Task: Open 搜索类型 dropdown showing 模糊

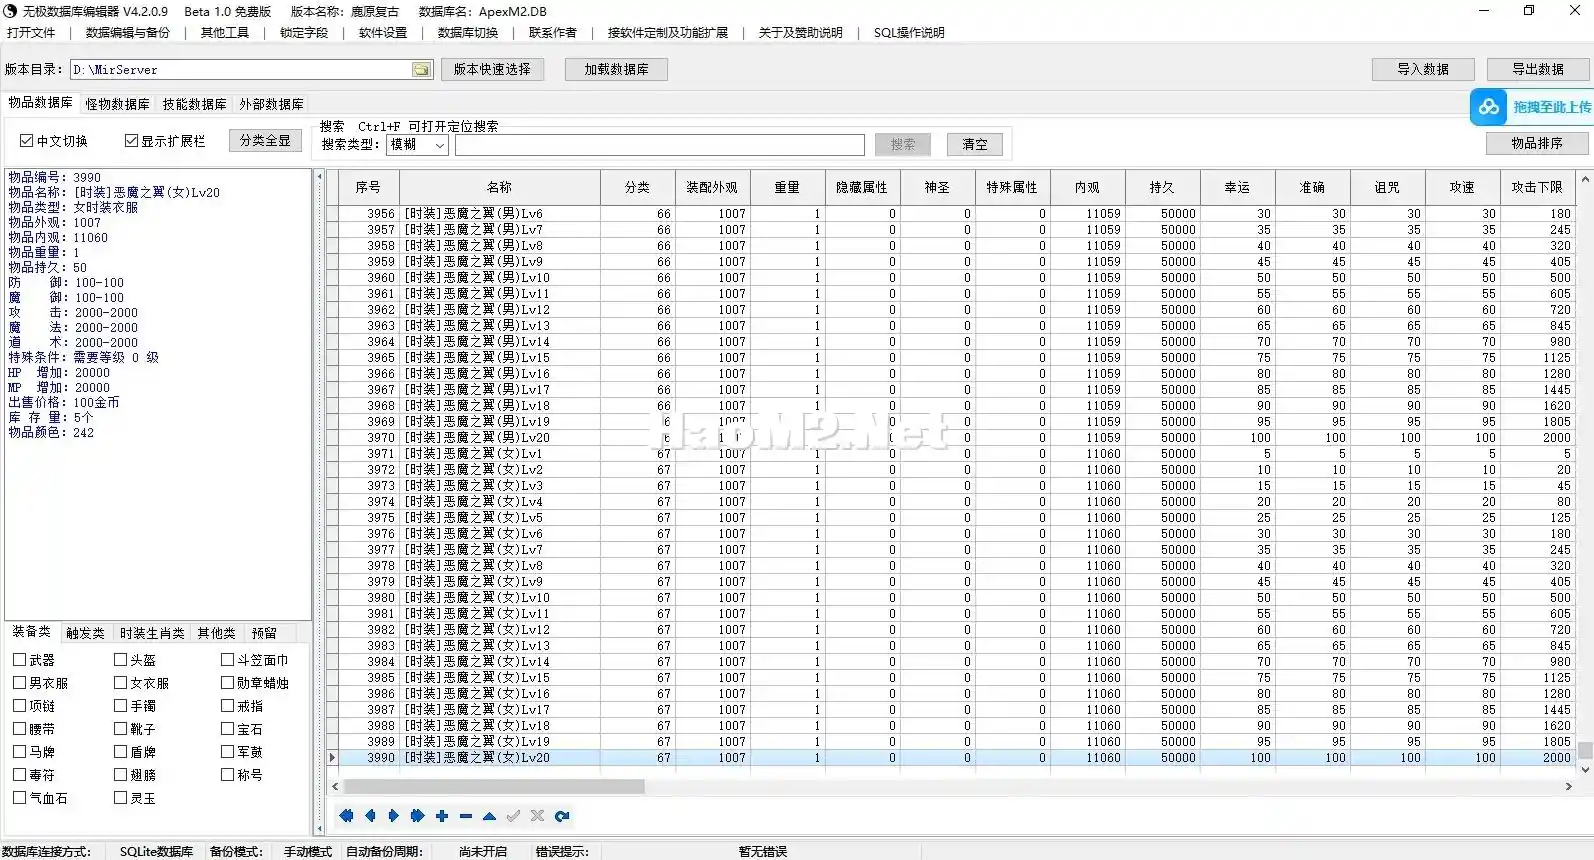Action: [x=417, y=145]
